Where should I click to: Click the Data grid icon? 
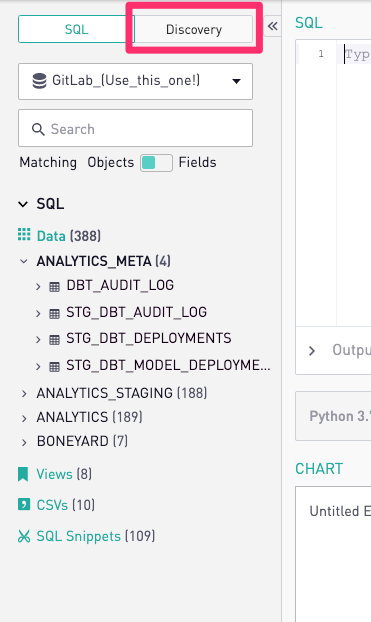coord(24,234)
